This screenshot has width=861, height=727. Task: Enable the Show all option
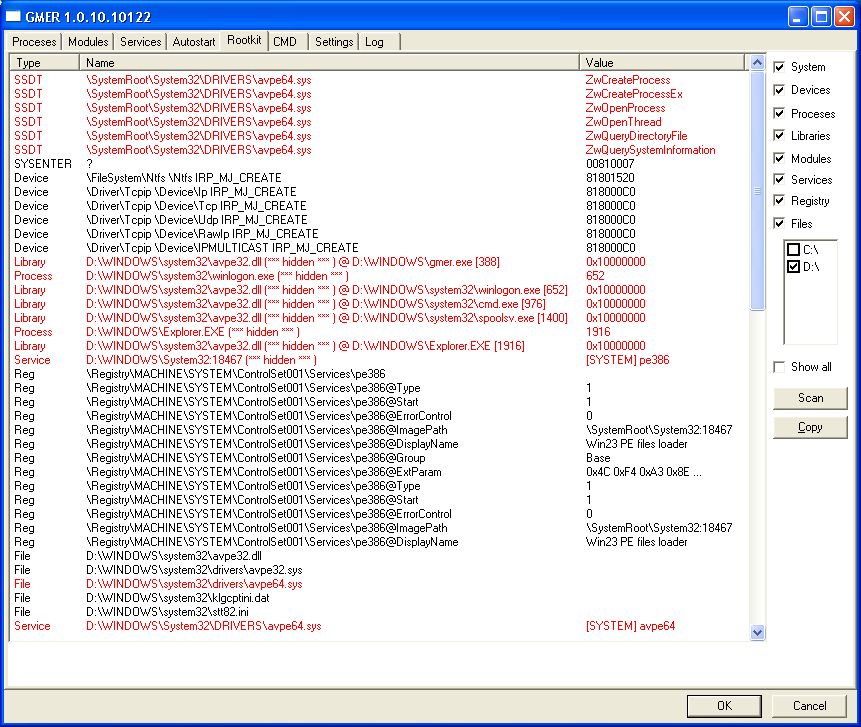pyautogui.click(x=780, y=367)
